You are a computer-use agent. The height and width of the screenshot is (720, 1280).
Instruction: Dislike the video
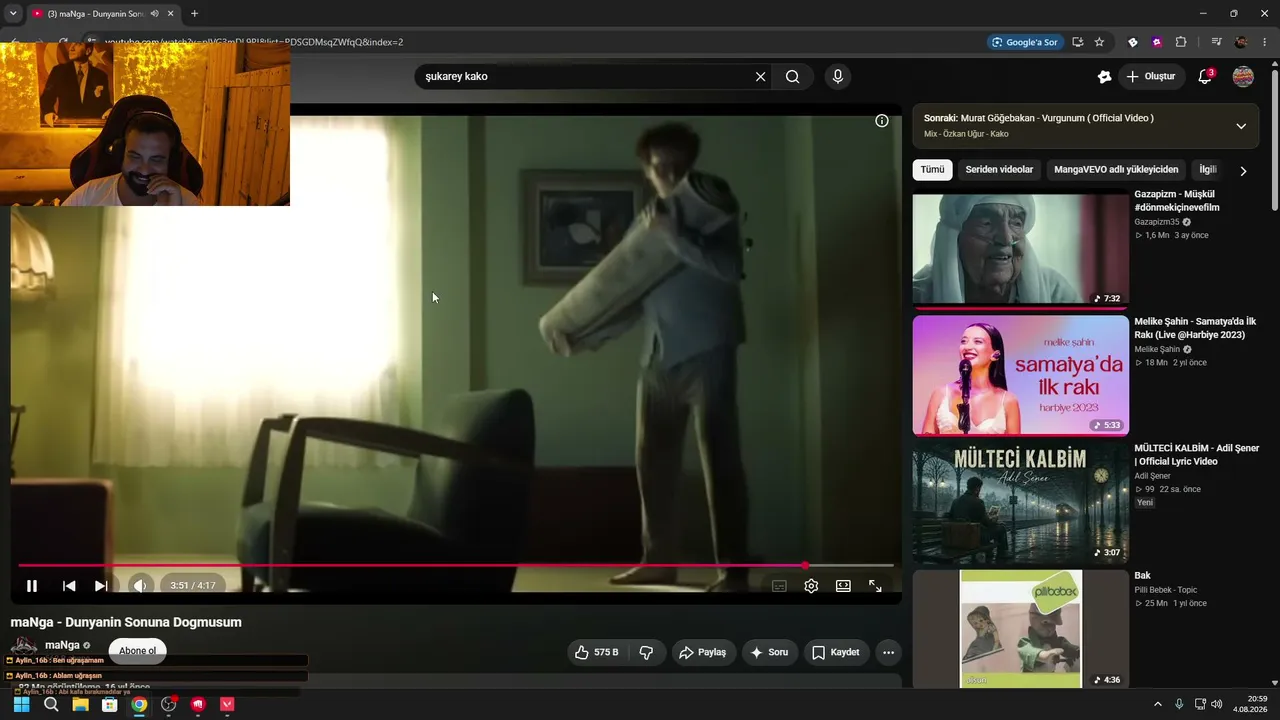pyautogui.click(x=646, y=653)
